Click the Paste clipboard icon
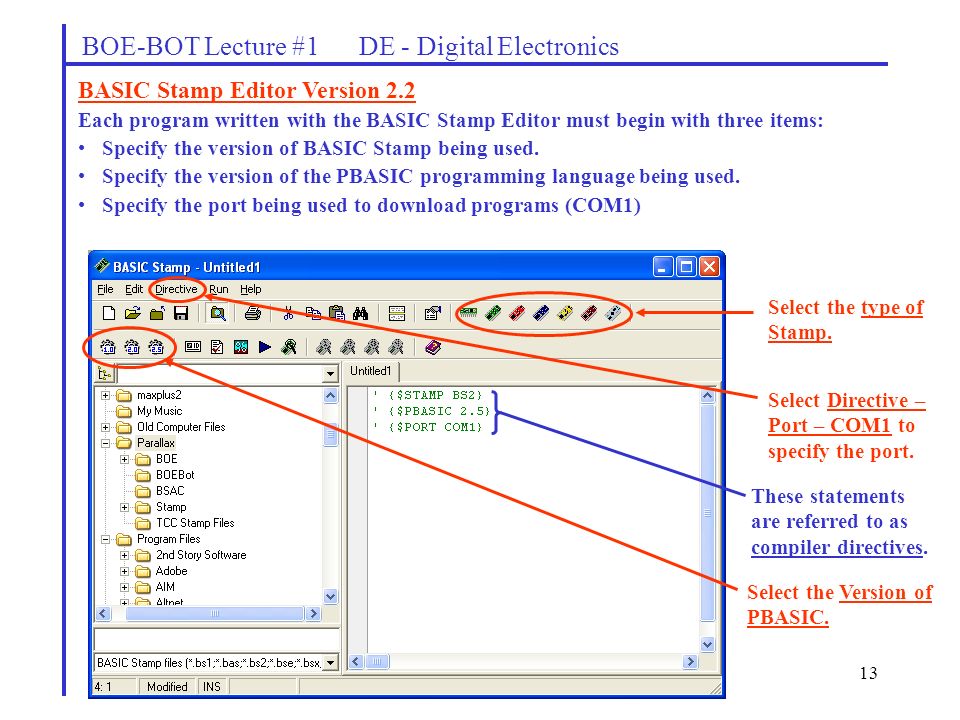The image size is (960, 720). coord(336,313)
